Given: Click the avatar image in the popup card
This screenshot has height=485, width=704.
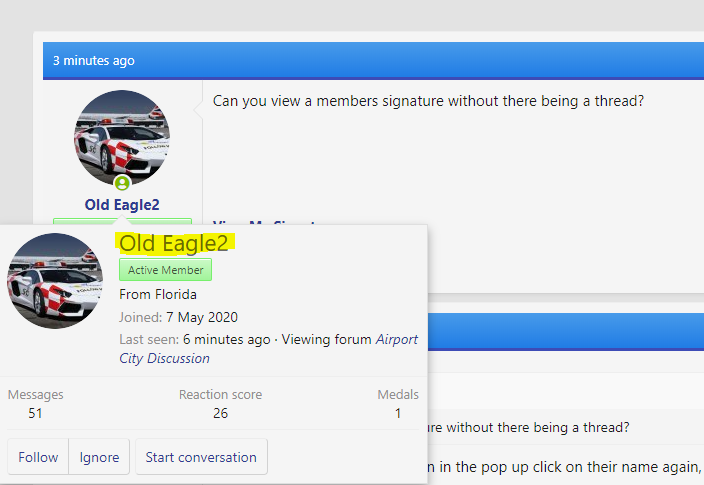Looking at the screenshot, I should (x=55, y=281).
